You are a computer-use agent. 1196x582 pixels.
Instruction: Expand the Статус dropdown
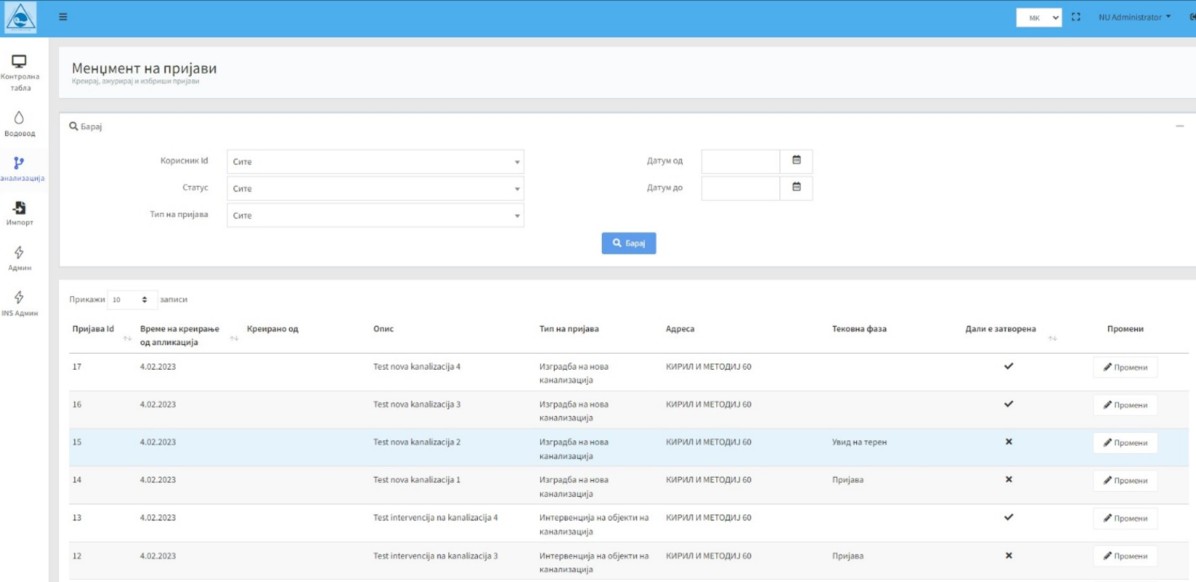click(375, 188)
